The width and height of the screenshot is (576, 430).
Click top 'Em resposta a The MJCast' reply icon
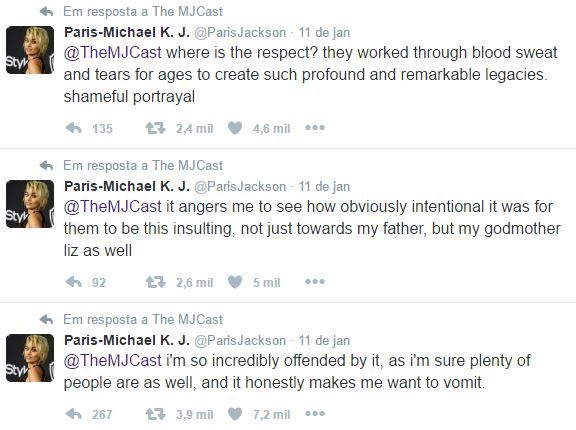47,11
